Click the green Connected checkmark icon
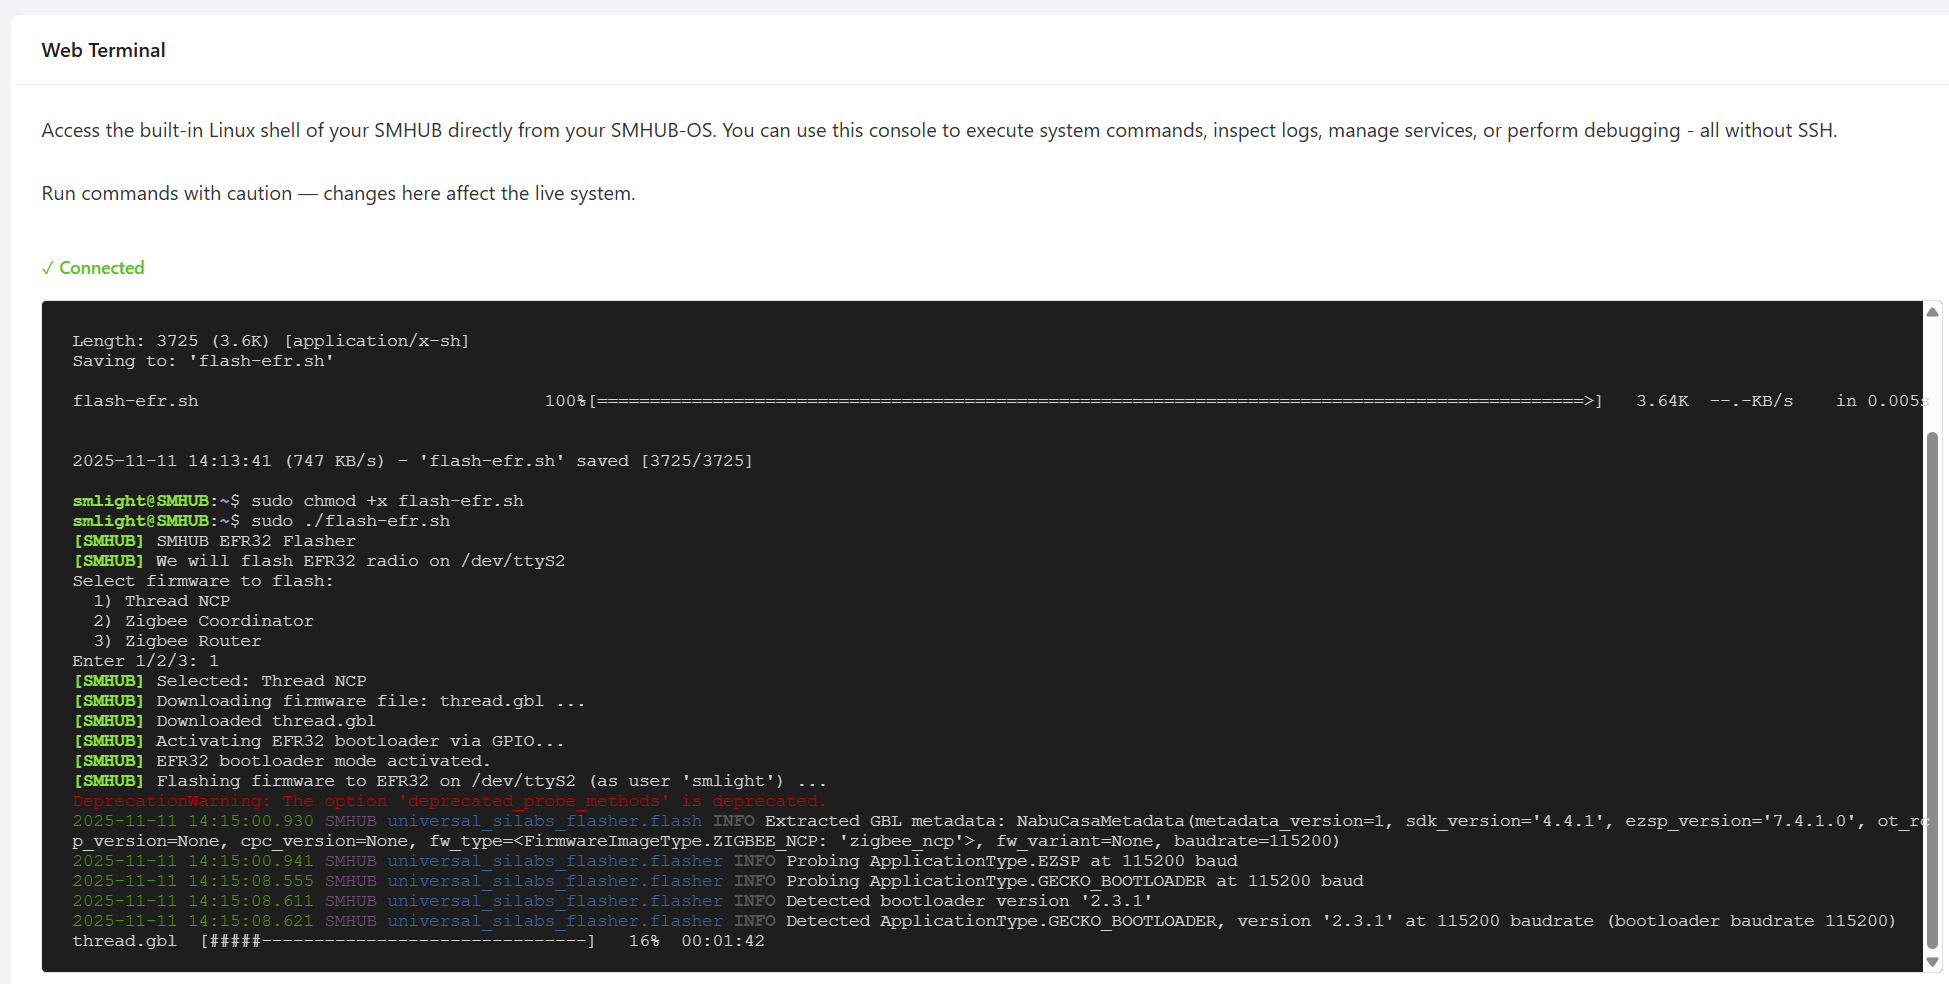Screen dimensions: 1949x984 tap(47, 268)
